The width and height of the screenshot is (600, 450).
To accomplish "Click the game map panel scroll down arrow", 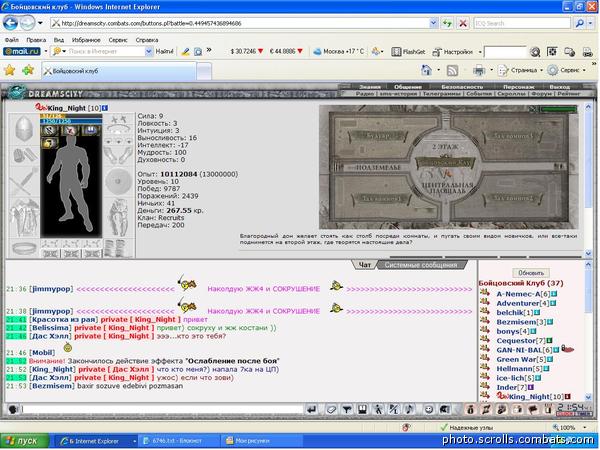I will [589, 253].
